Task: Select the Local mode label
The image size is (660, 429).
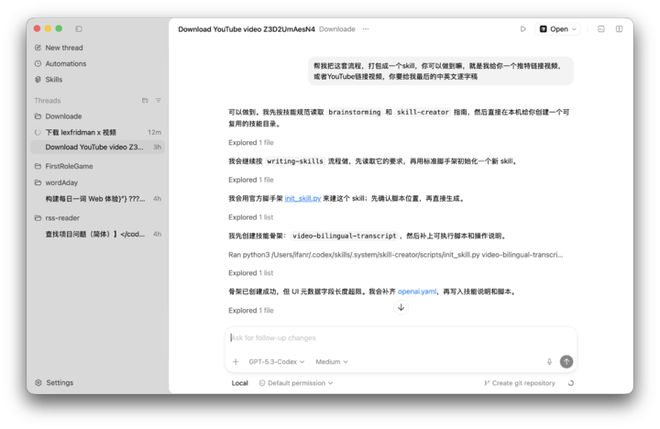Action: 240,383
